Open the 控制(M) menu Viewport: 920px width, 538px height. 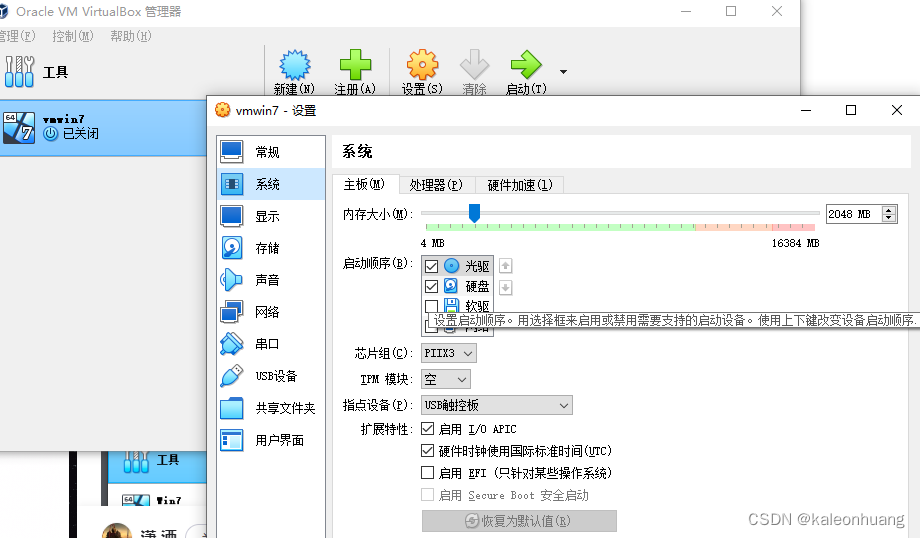point(72,36)
